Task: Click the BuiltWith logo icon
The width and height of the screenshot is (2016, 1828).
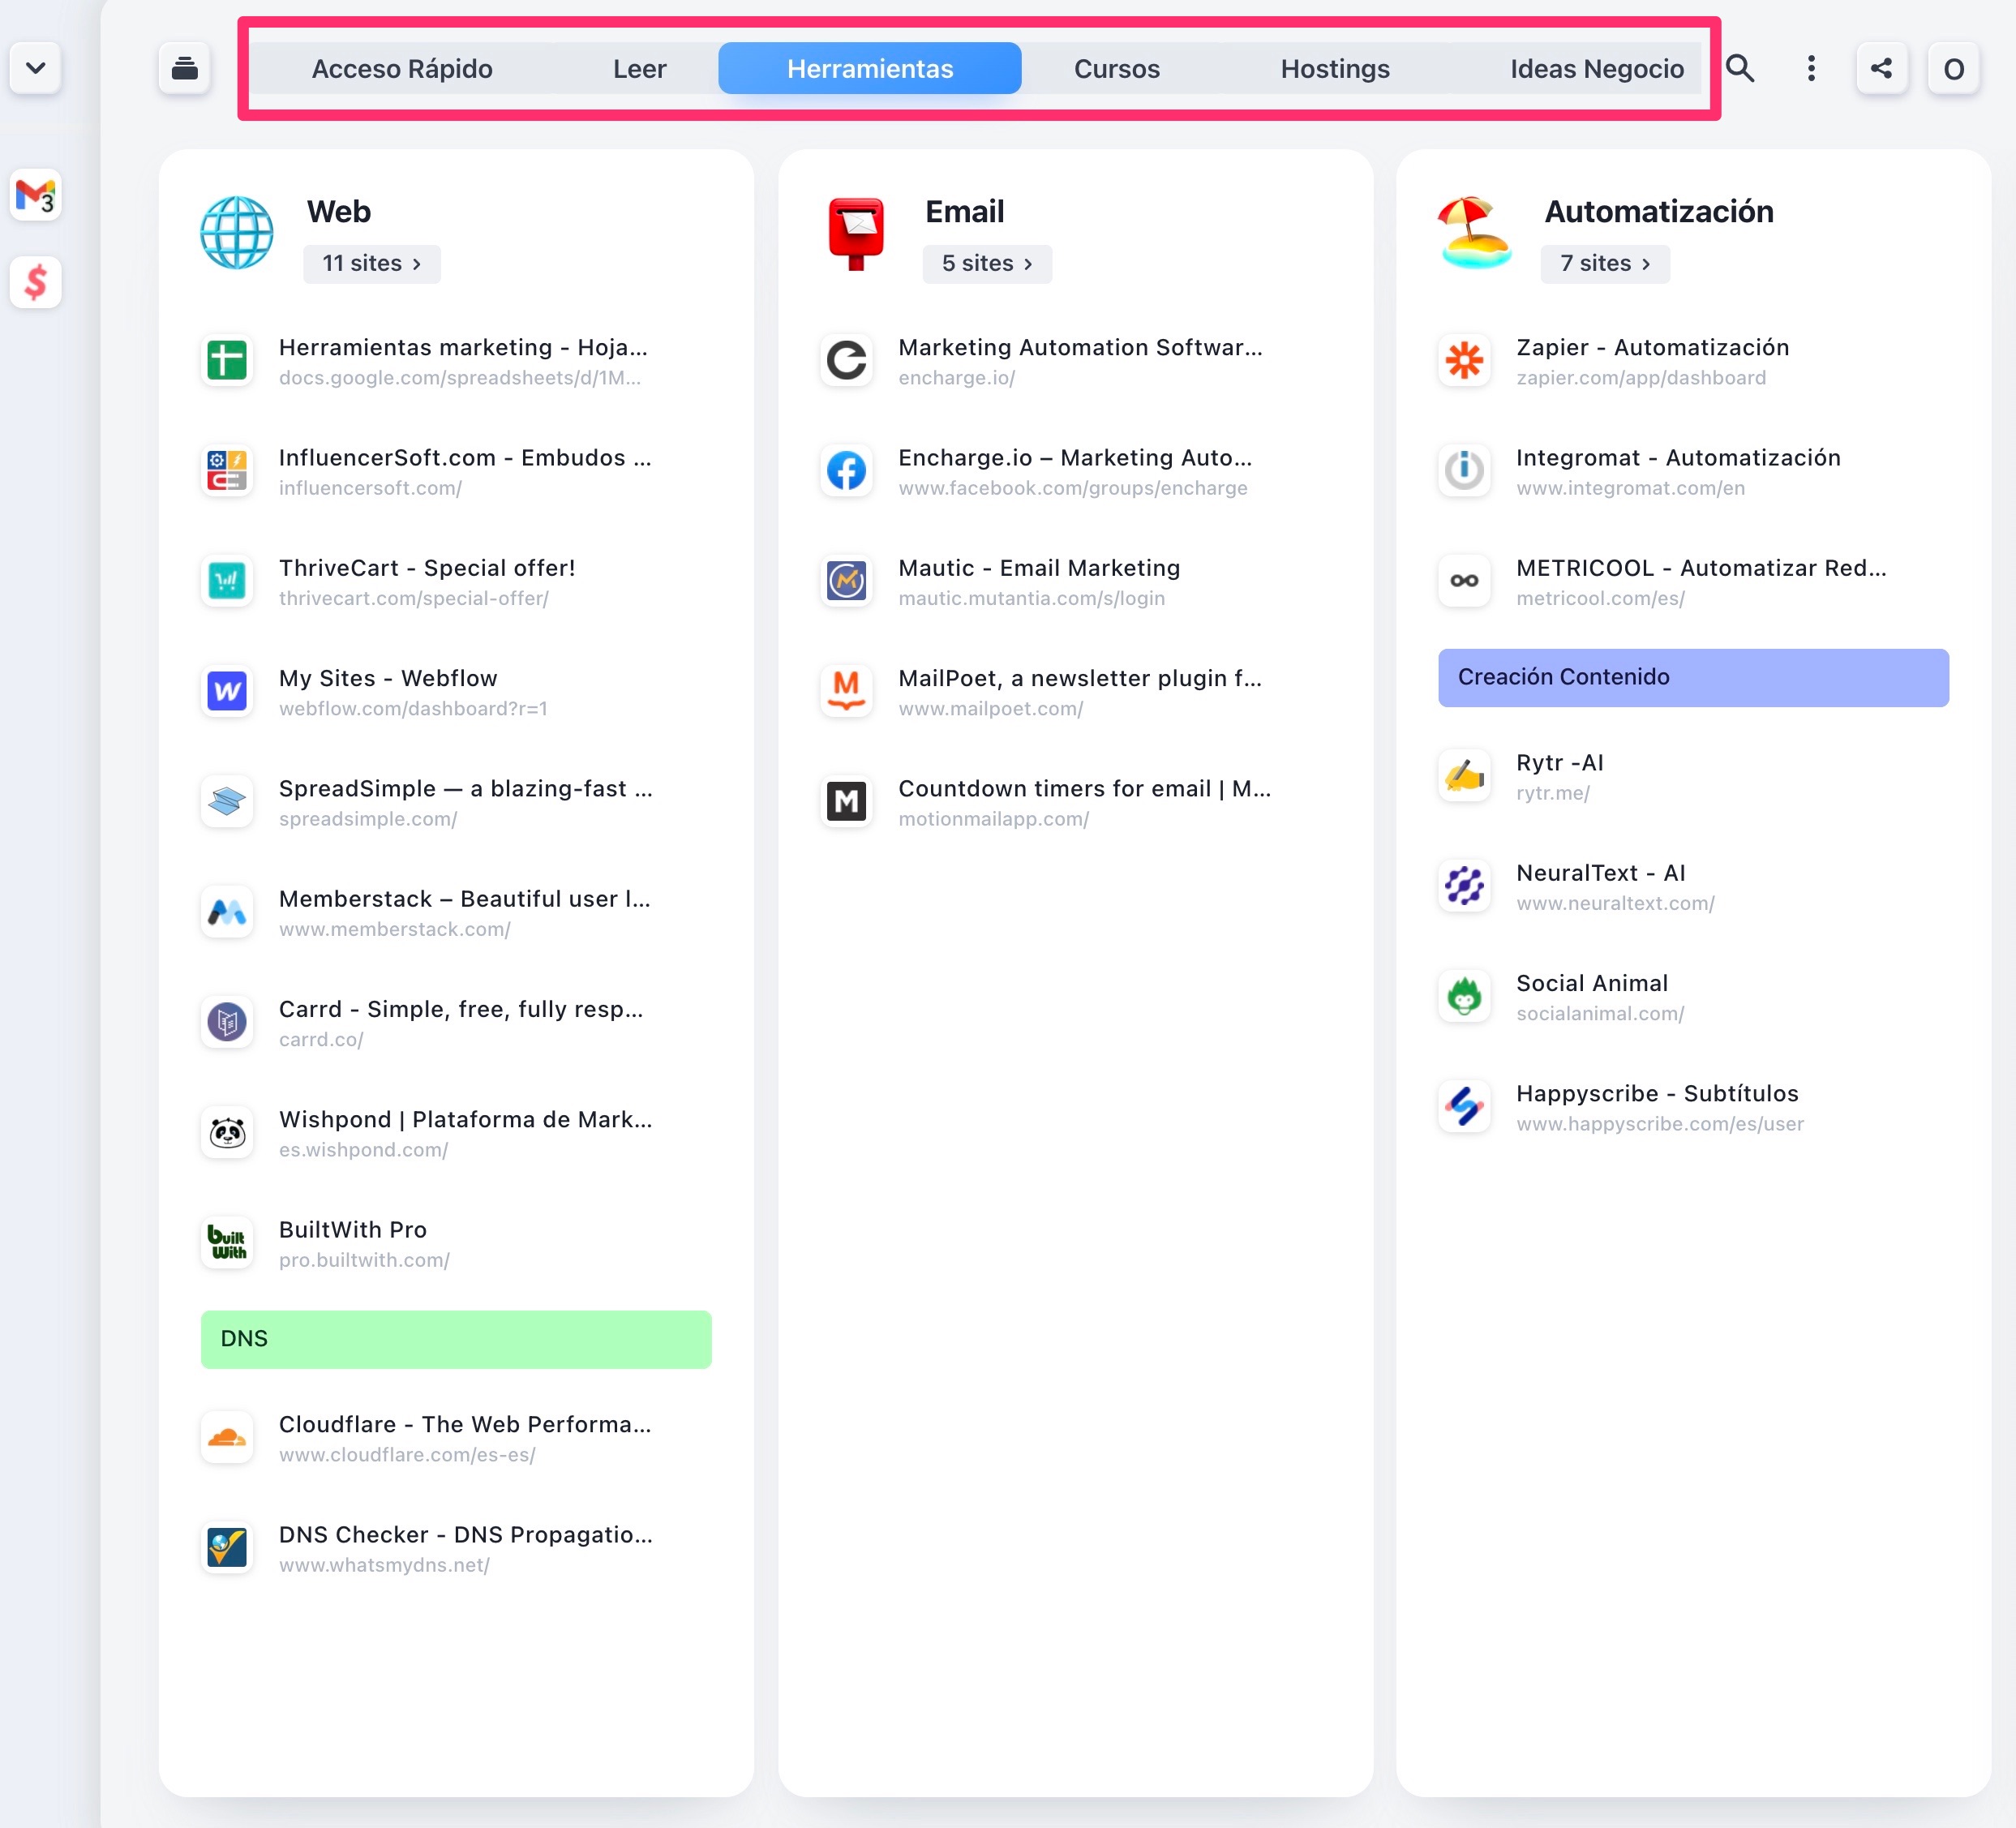Action: click(227, 1243)
